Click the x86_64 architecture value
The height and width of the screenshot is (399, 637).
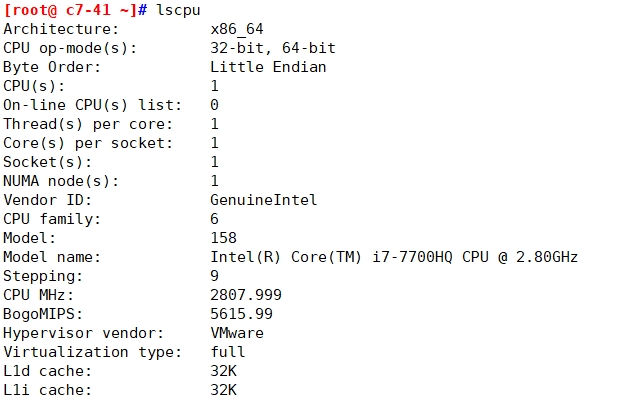tap(237, 29)
